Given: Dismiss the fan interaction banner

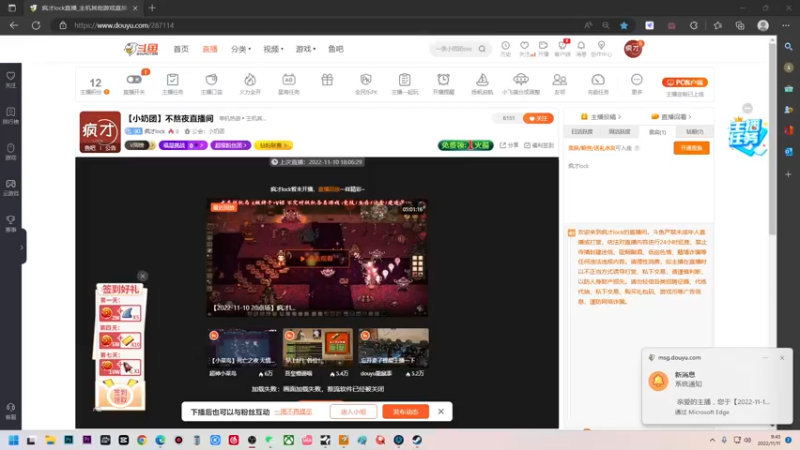Looking at the screenshot, I should 441,411.
